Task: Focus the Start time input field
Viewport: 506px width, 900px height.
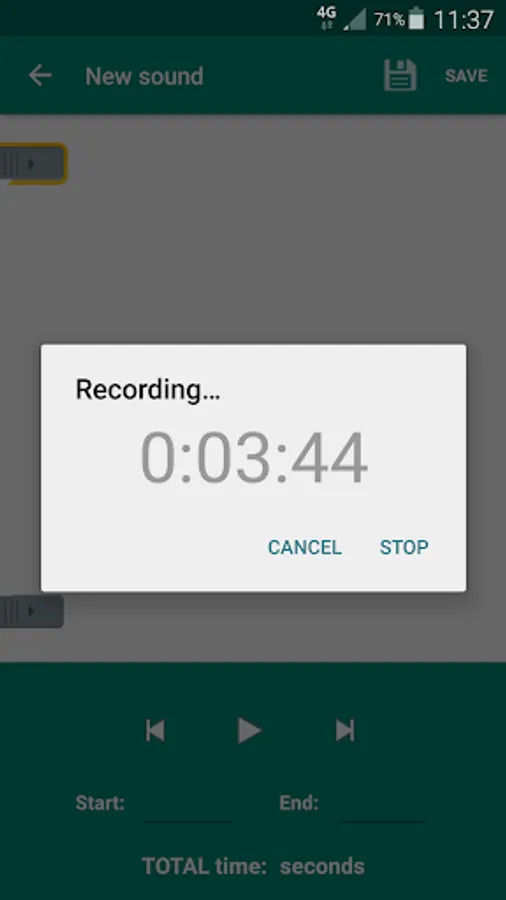Action: (x=188, y=804)
